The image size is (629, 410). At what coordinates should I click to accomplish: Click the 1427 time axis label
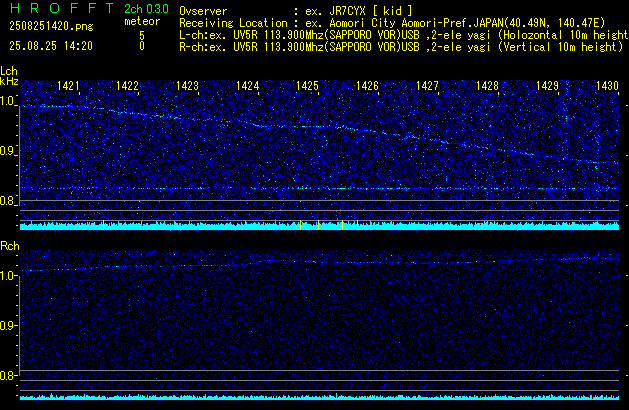pyautogui.click(x=427, y=86)
